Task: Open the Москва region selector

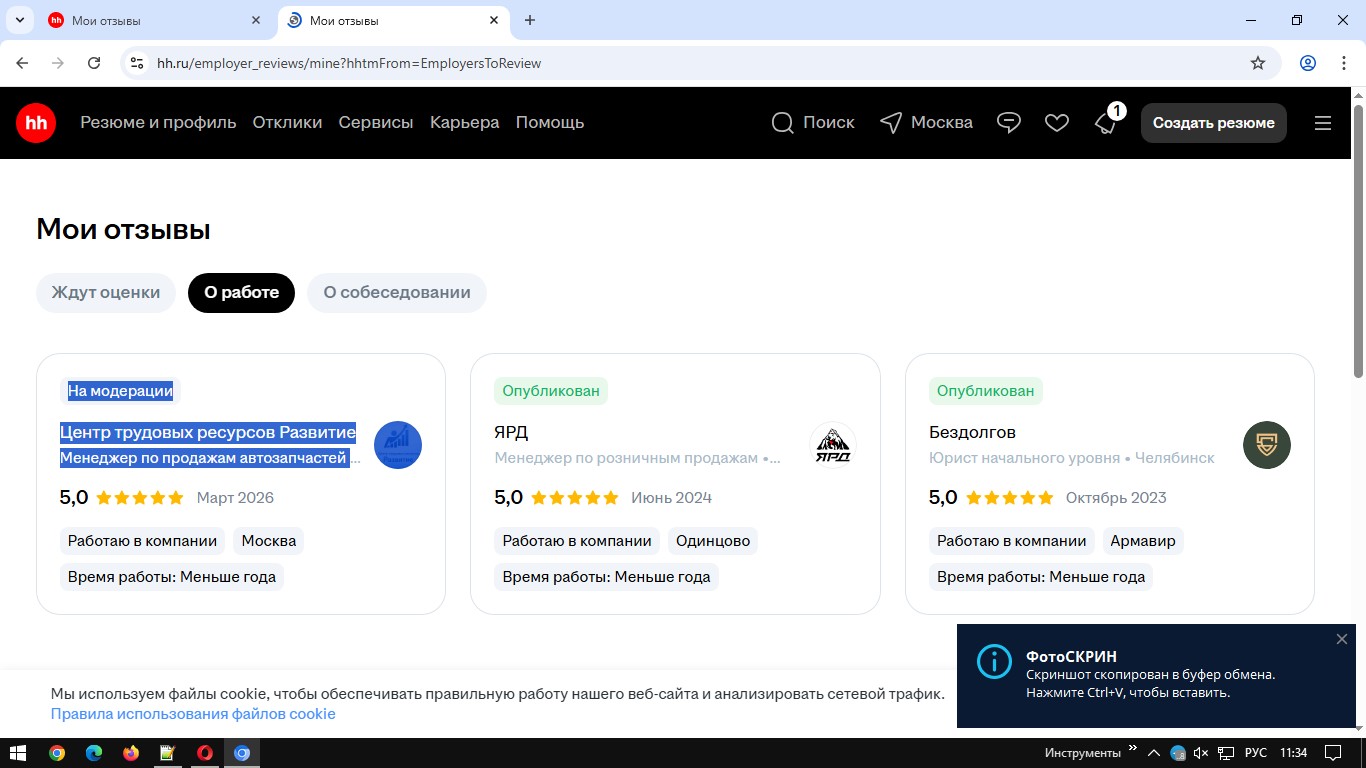Action: click(926, 123)
